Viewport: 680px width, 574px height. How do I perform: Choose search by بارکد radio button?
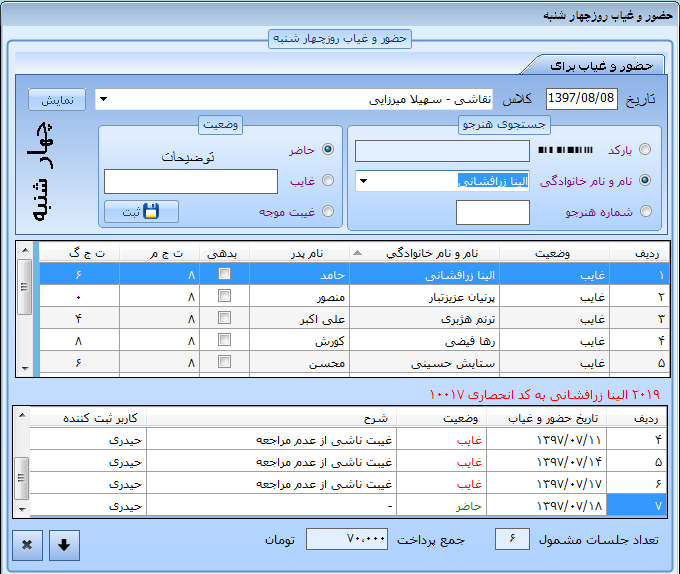coord(645,150)
